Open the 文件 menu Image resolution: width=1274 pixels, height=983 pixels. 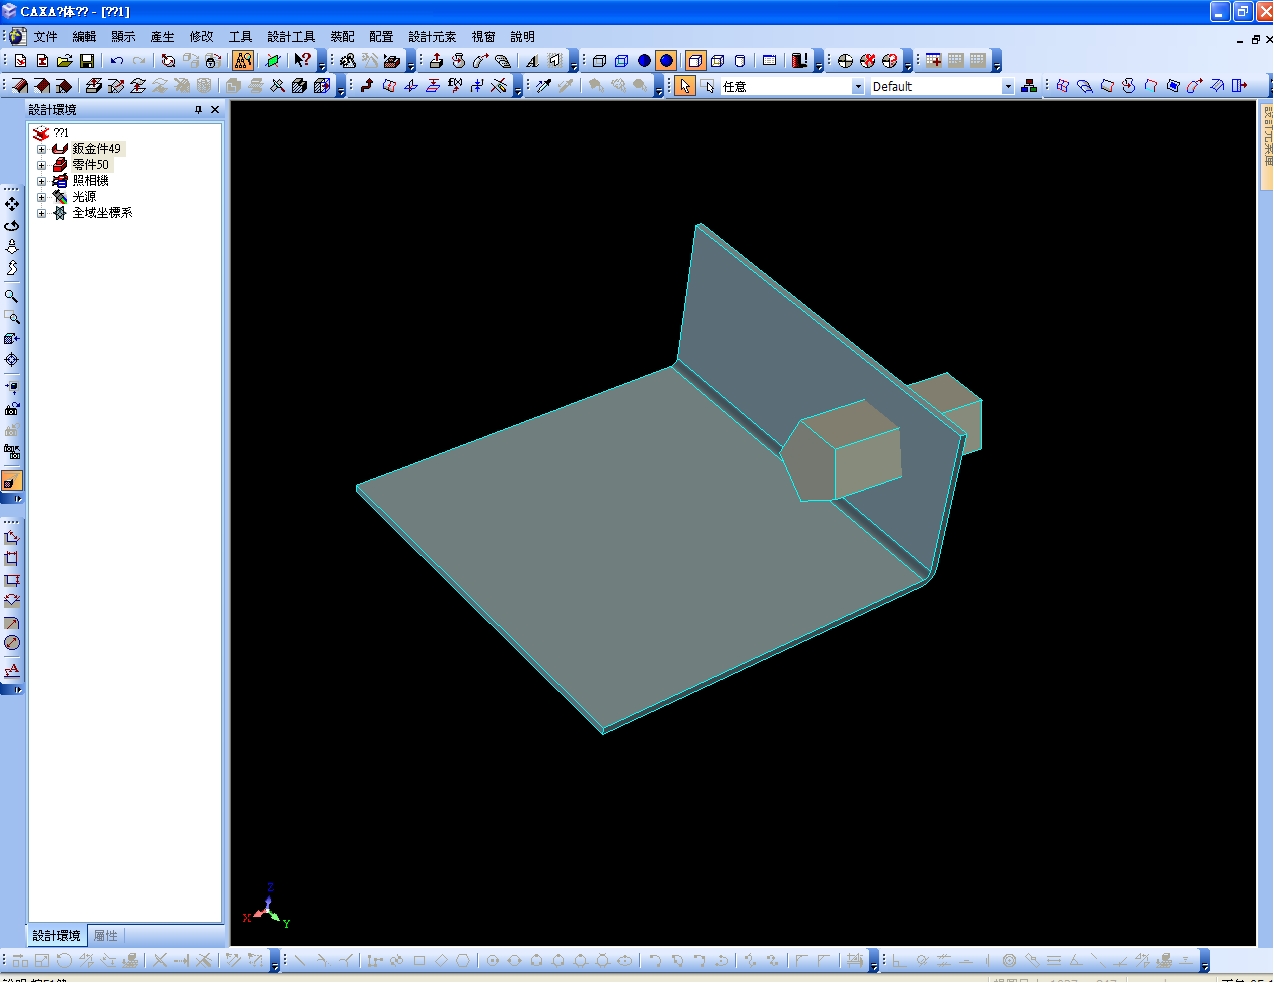coord(46,37)
